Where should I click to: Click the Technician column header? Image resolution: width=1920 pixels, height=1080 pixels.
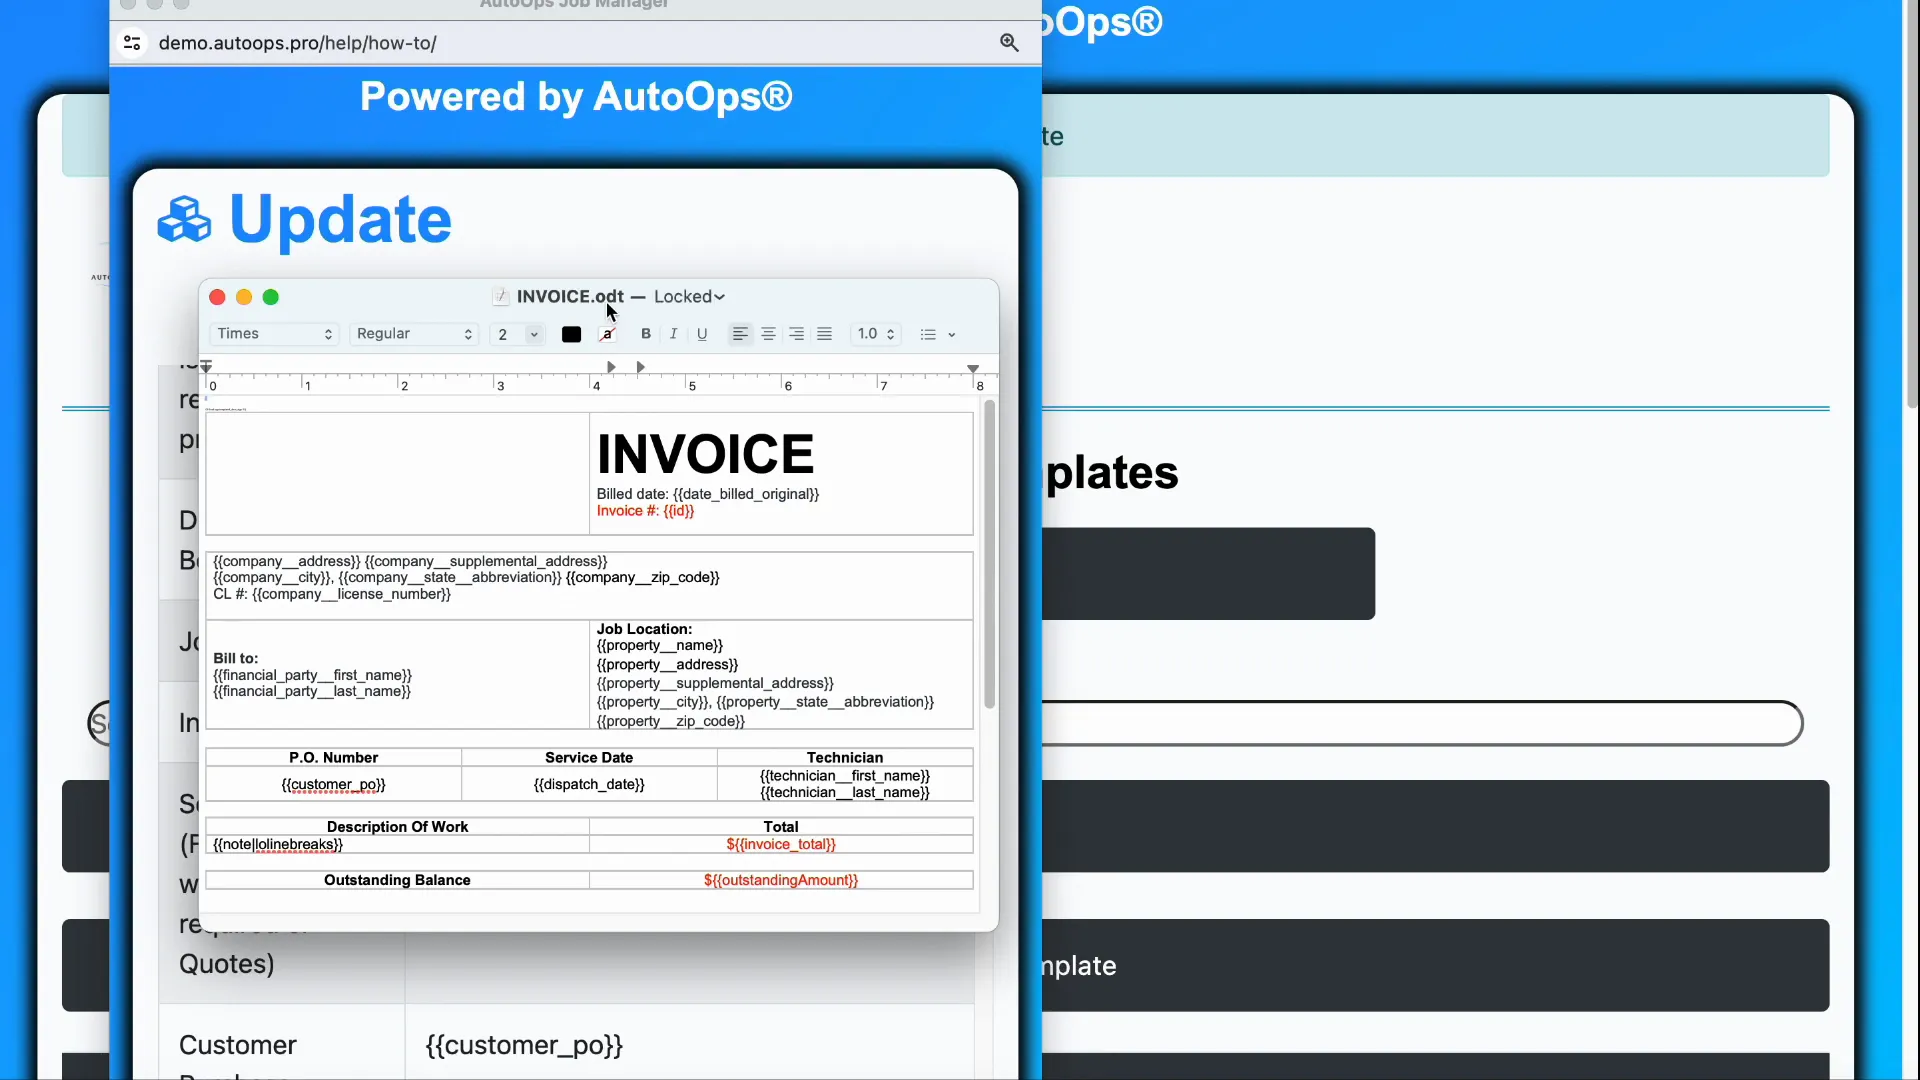tap(845, 758)
